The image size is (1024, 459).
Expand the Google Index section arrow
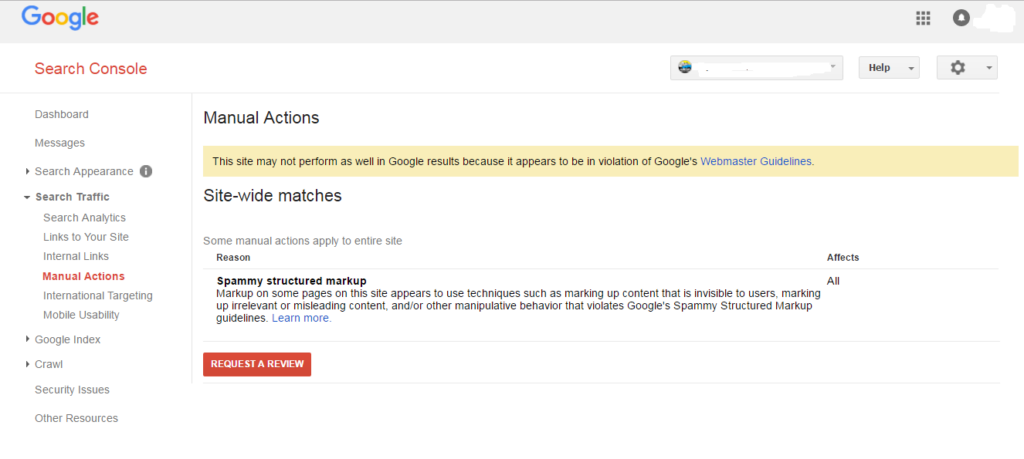point(27,339)
